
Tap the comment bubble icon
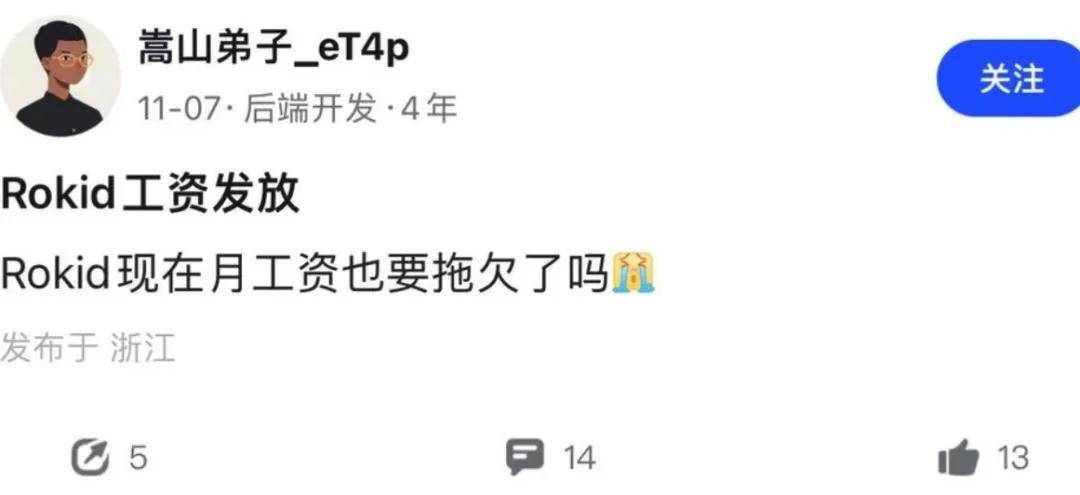(526, 457)
